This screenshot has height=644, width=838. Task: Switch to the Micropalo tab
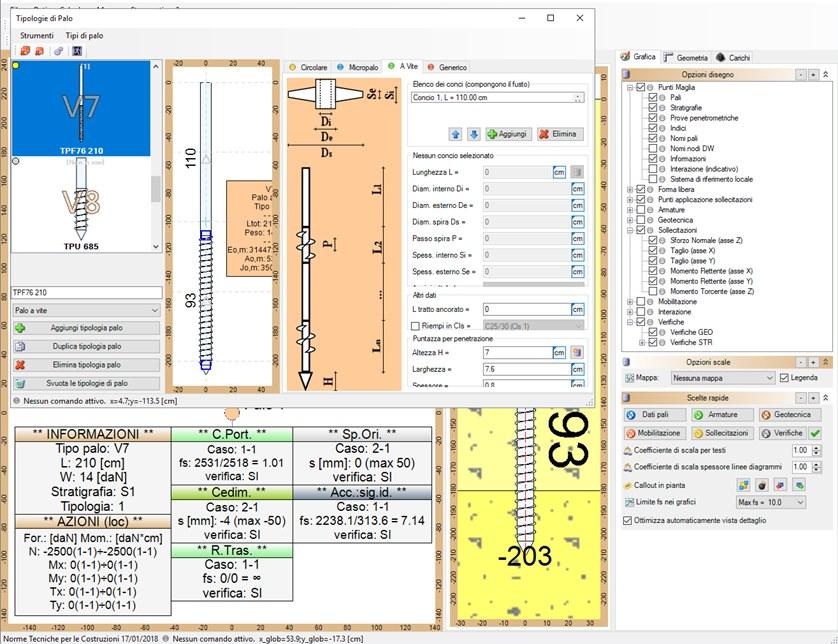pyautogui.click(x=357, y=67)
